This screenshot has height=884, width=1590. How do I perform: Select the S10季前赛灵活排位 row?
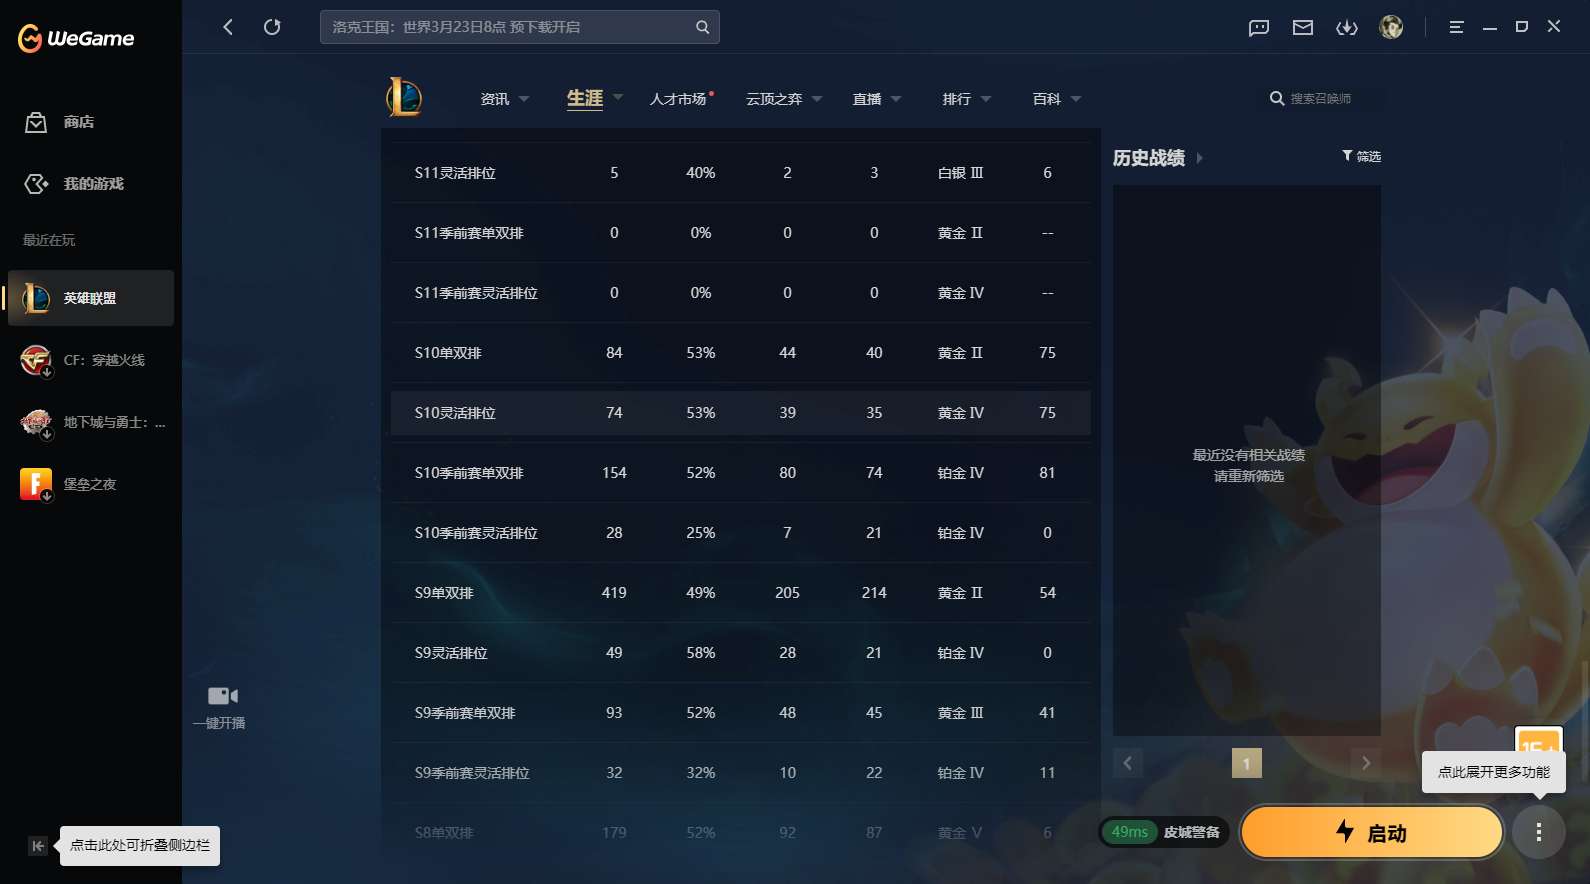point(740,533)
